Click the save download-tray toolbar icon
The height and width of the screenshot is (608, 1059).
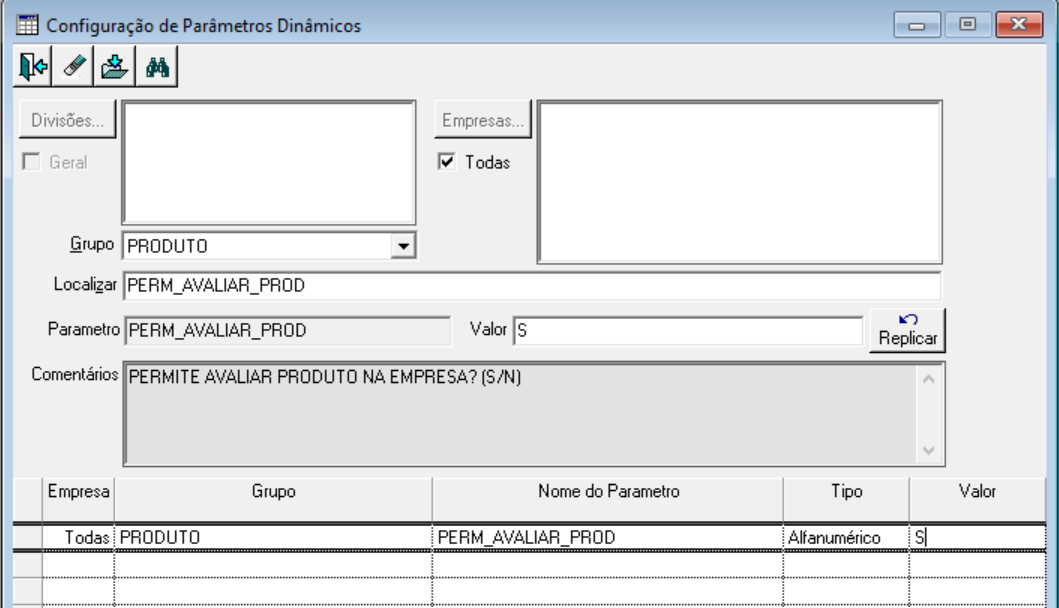[x=115, y=66]
